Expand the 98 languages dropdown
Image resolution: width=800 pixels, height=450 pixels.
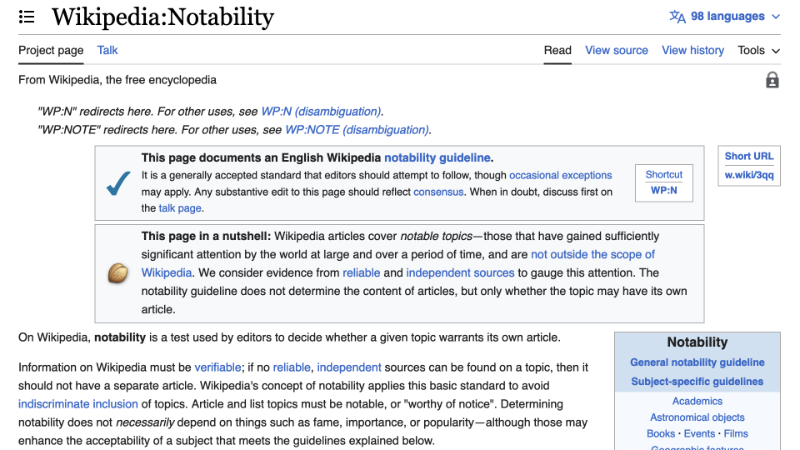pos(725,16)
